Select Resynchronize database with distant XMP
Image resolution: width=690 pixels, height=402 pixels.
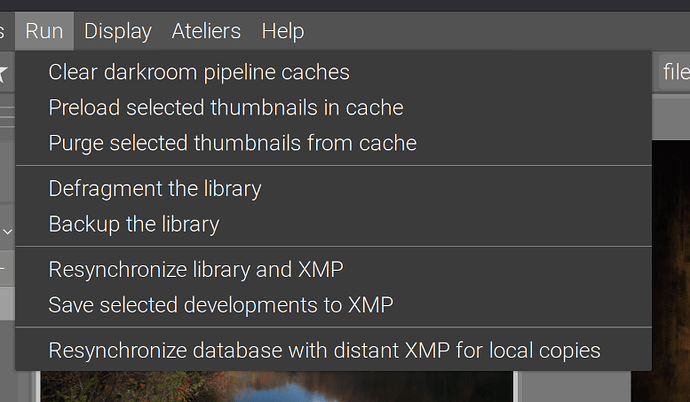tap(324, 350)
